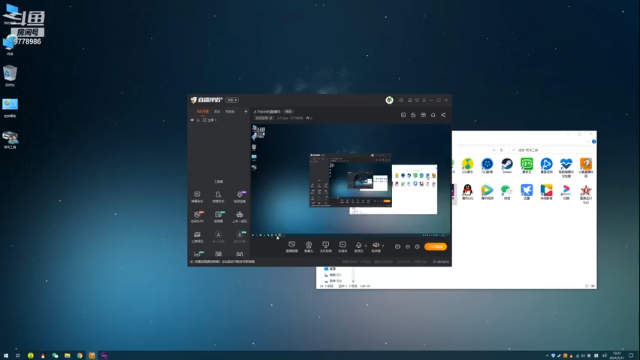Click the Explorer search field
This screenshot has height=360, width=640.
[551, 150]
